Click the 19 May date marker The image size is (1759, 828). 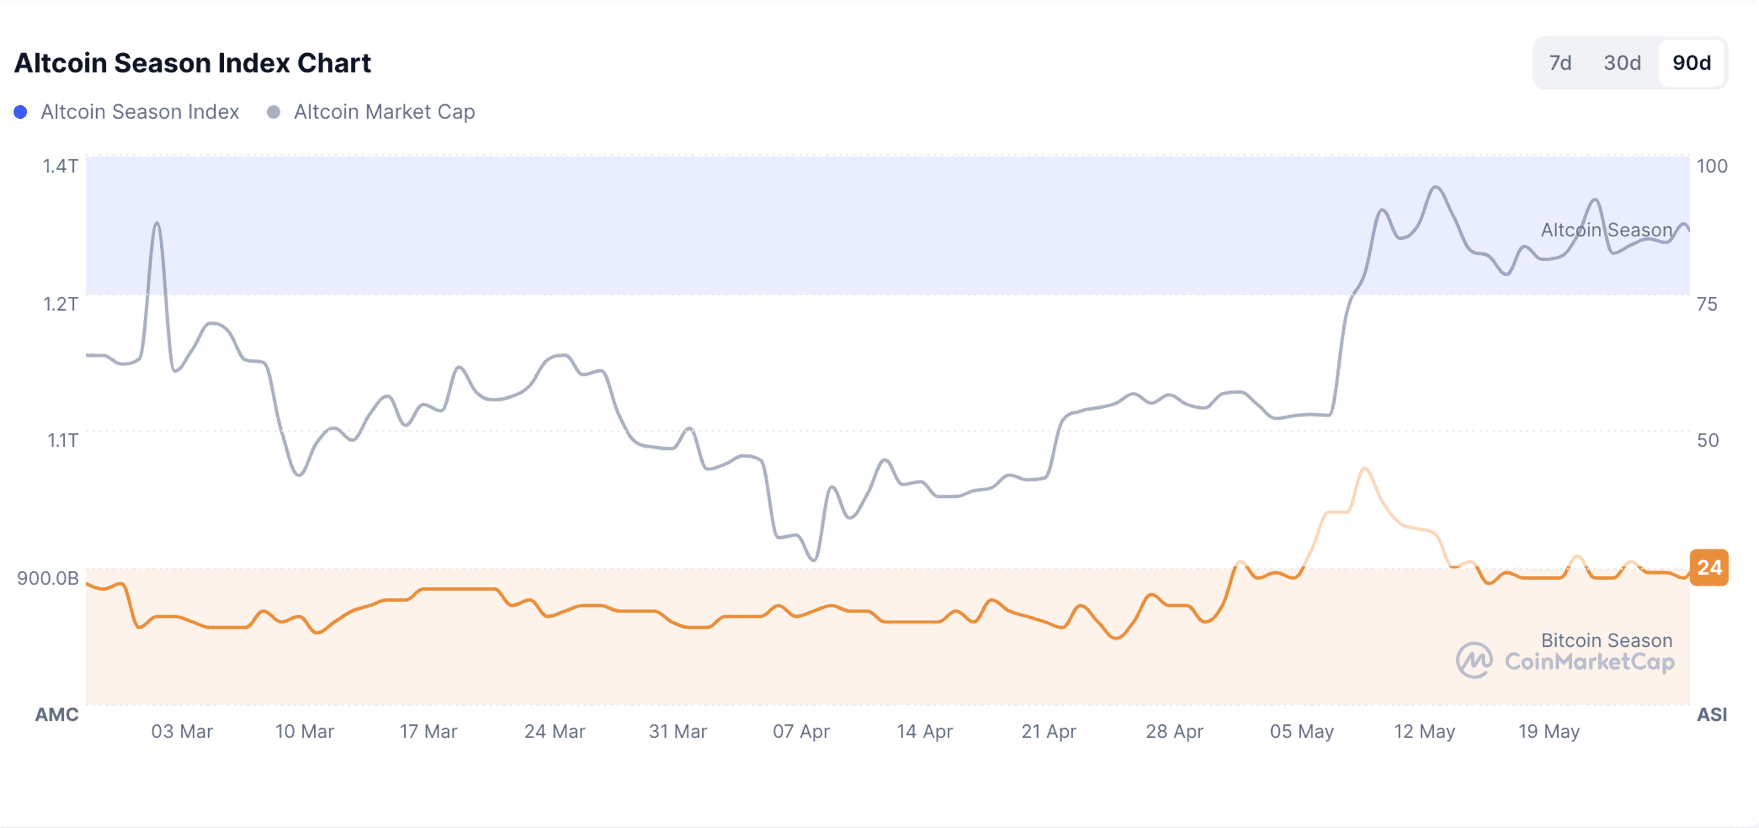pyautogui.click(x=1548, y=732)
